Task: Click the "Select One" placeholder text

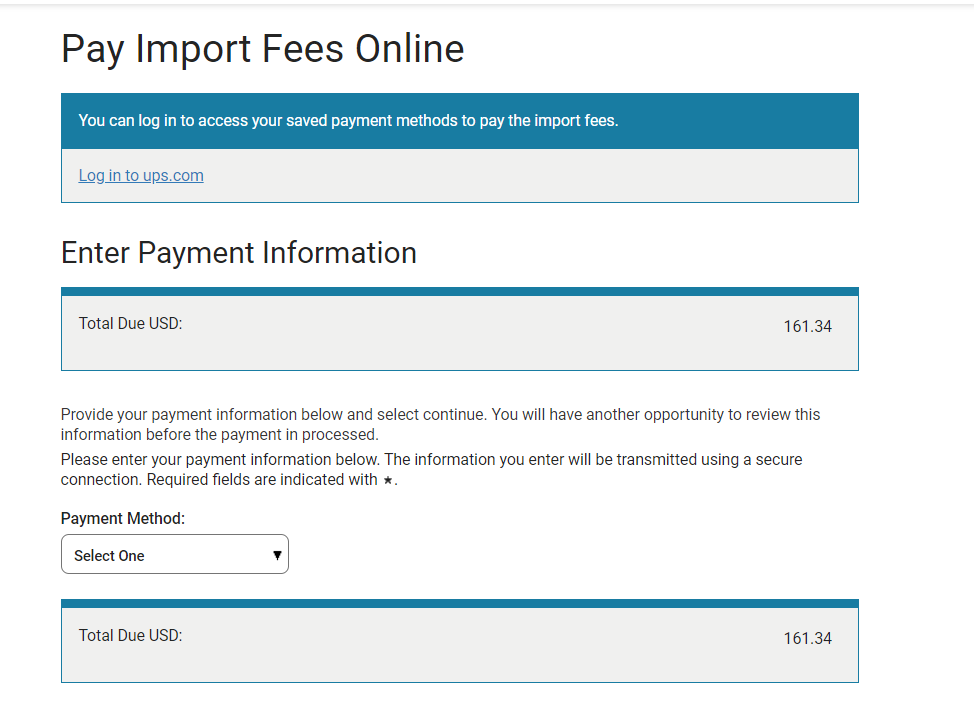Action: coord(109,556)
